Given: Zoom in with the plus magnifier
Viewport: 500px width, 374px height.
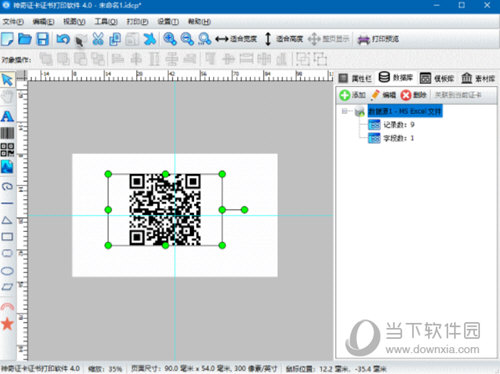Looking at the screenshot, I should [x=170, y=39].
